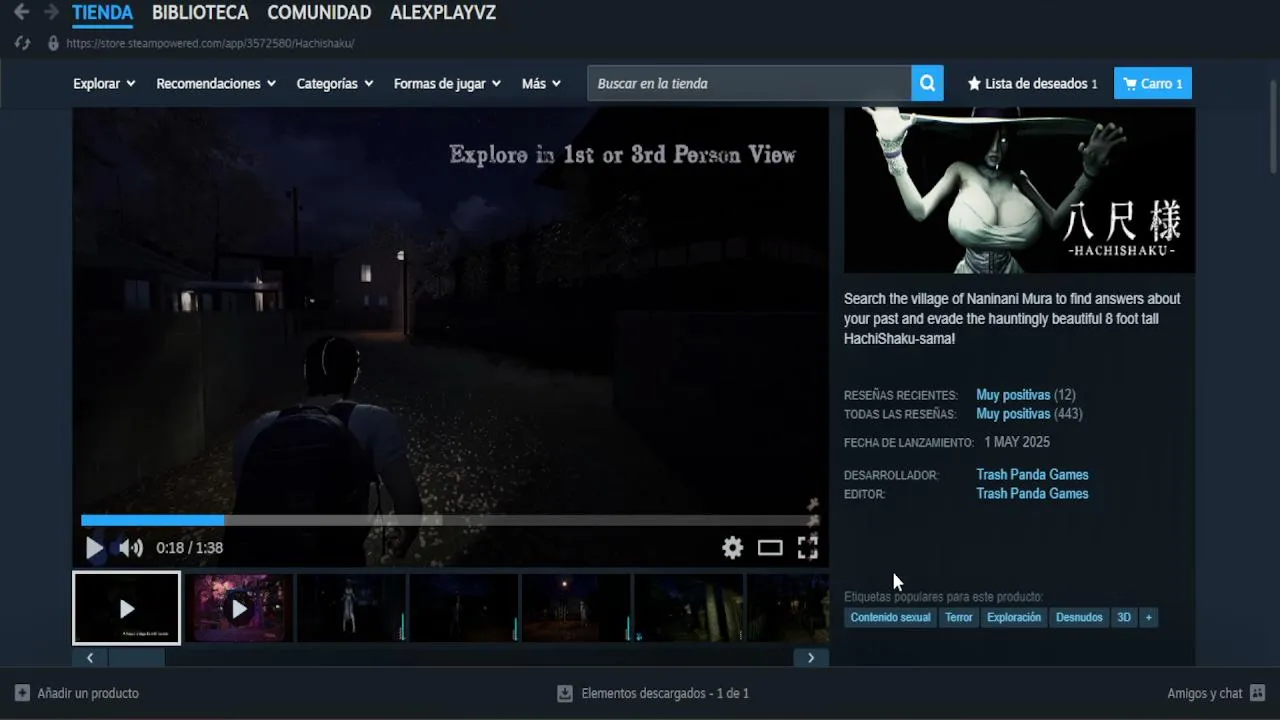Open Elementos descargados - 1 de 1

665,693
